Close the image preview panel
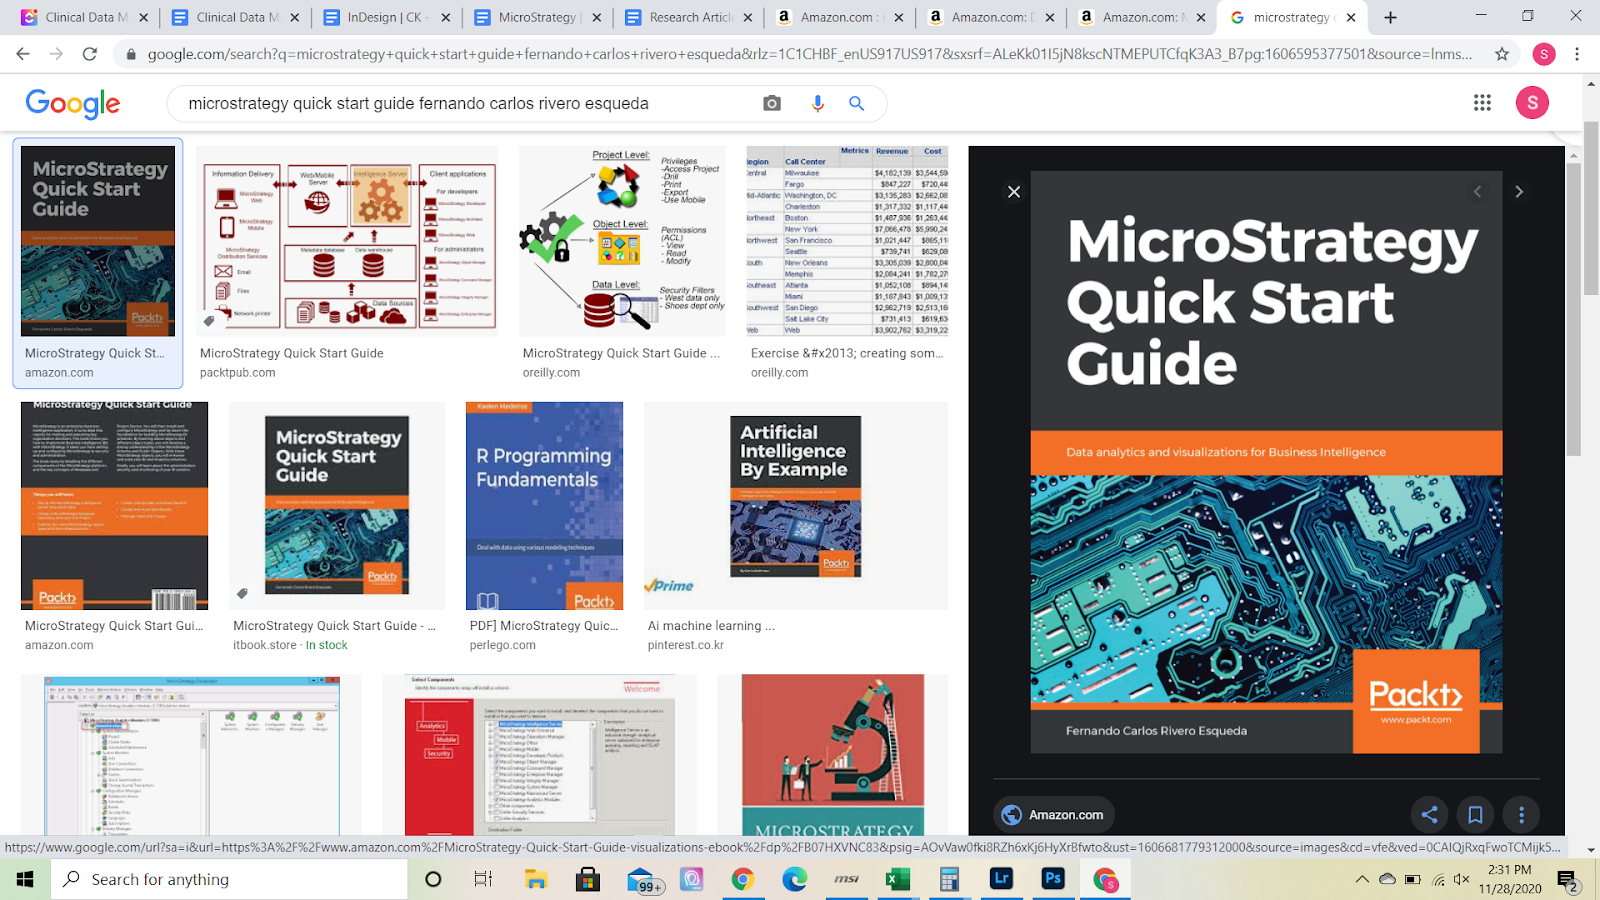This screenshot has height=900, width=1600. click(1014, 191)
